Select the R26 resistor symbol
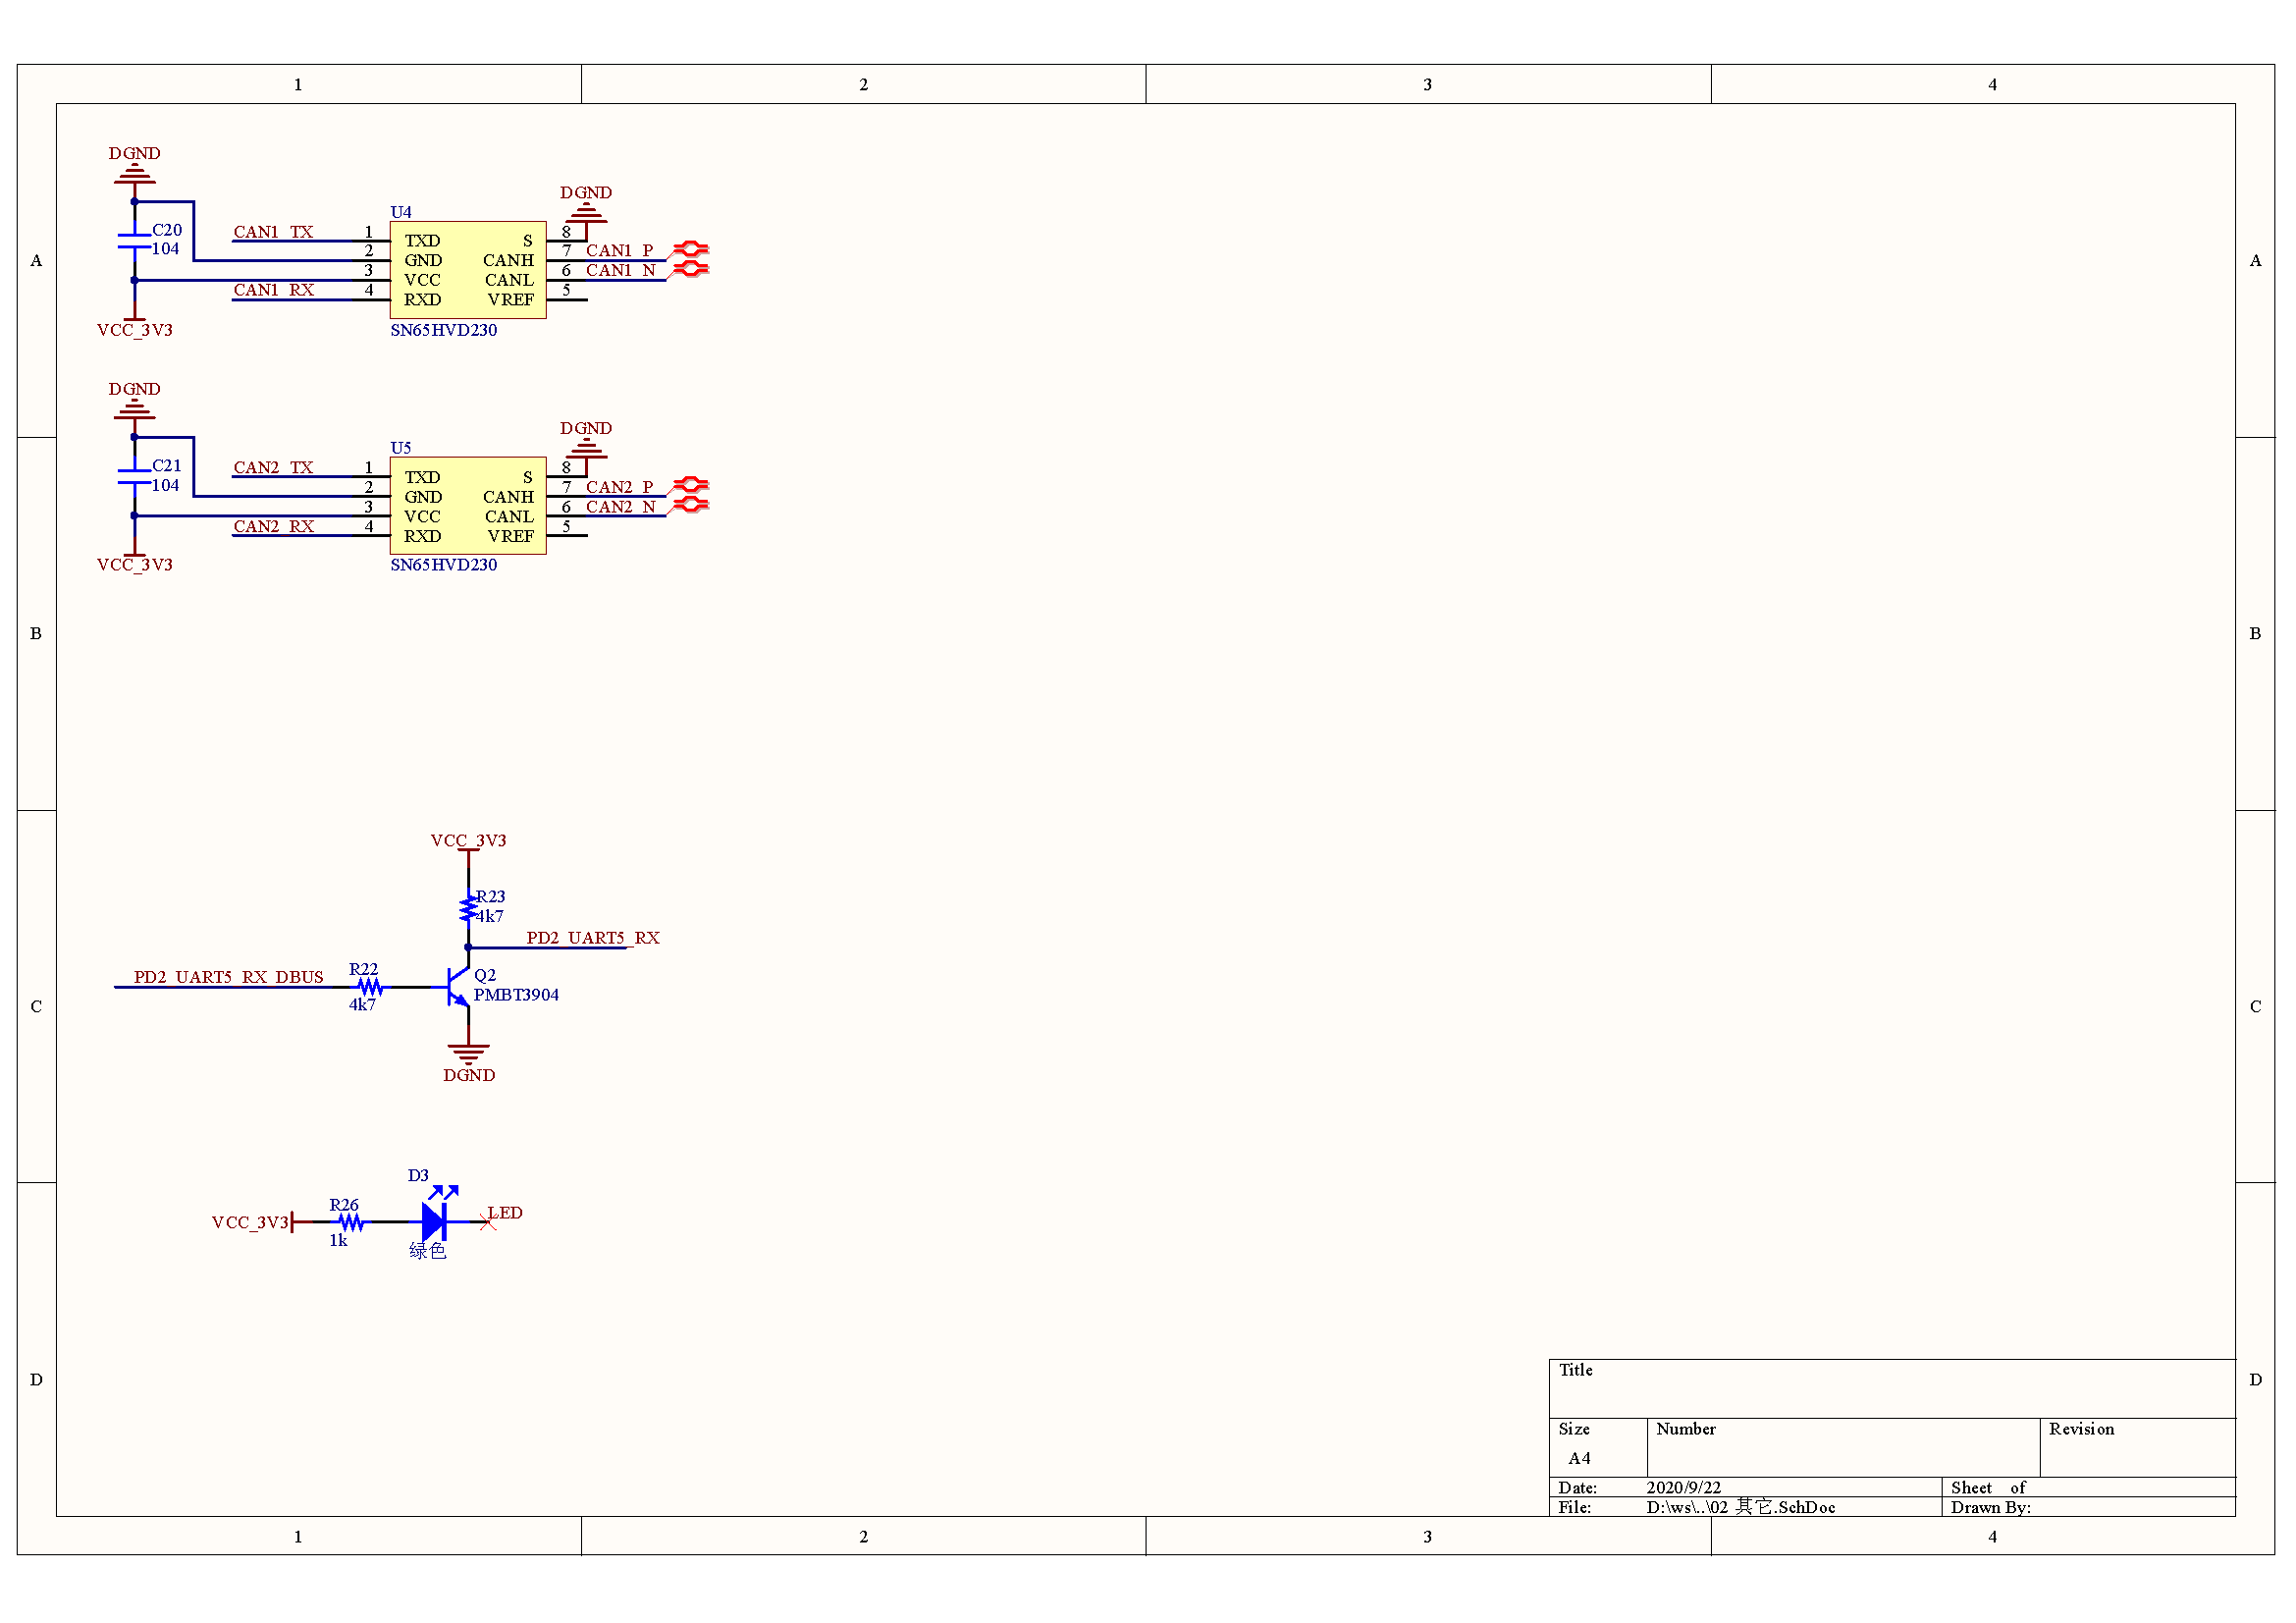The width and height of the screenshot is (2296, 1623). (x=351, y=1222)
